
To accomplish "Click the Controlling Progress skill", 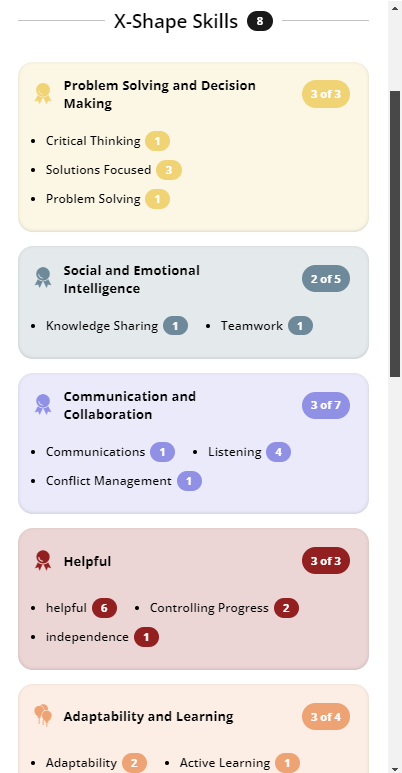I will tap(209, 608).
